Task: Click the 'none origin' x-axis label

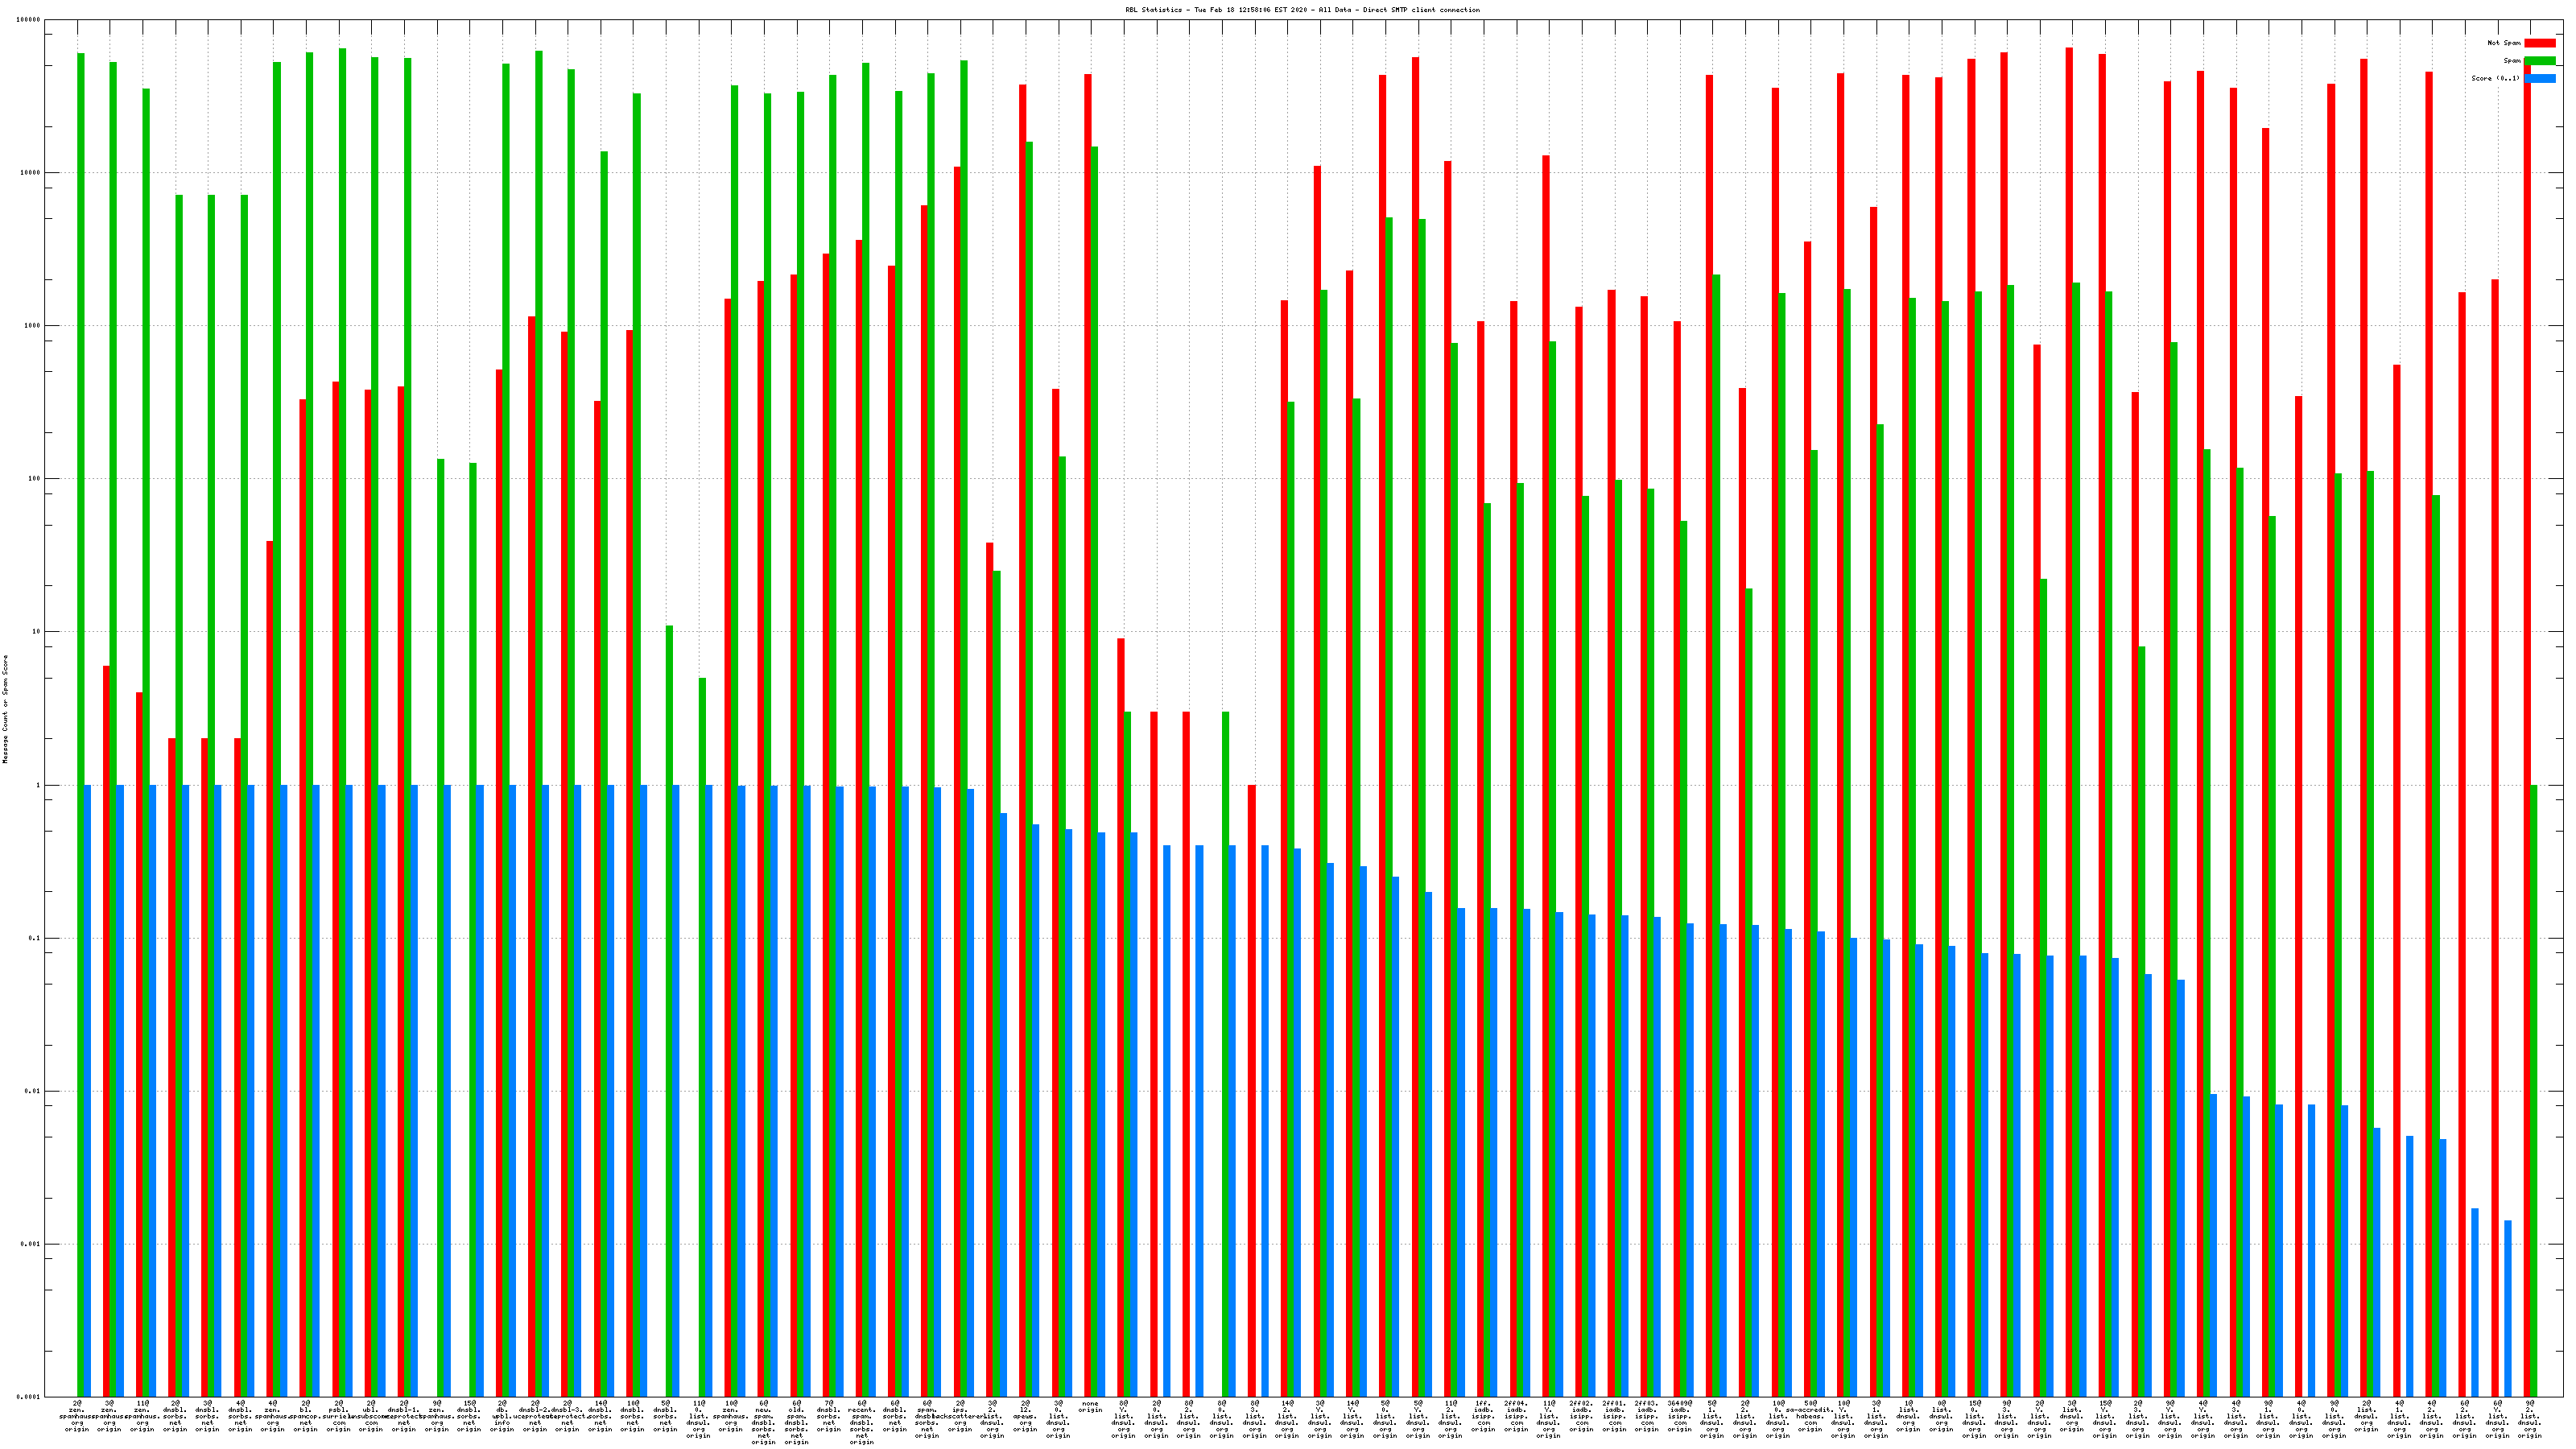Action: pyautogui.click(x=1090, y=1407)
